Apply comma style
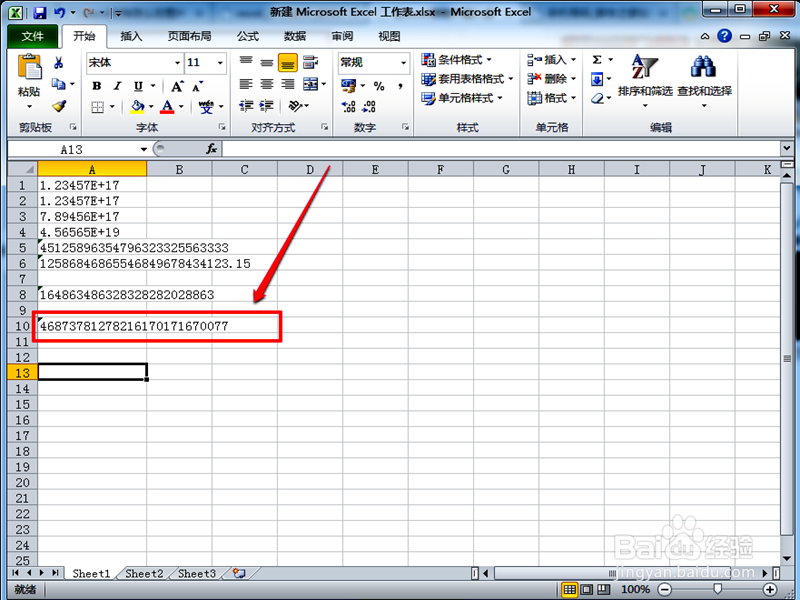The width and height of the screenshot is (800, 600). 401,86
